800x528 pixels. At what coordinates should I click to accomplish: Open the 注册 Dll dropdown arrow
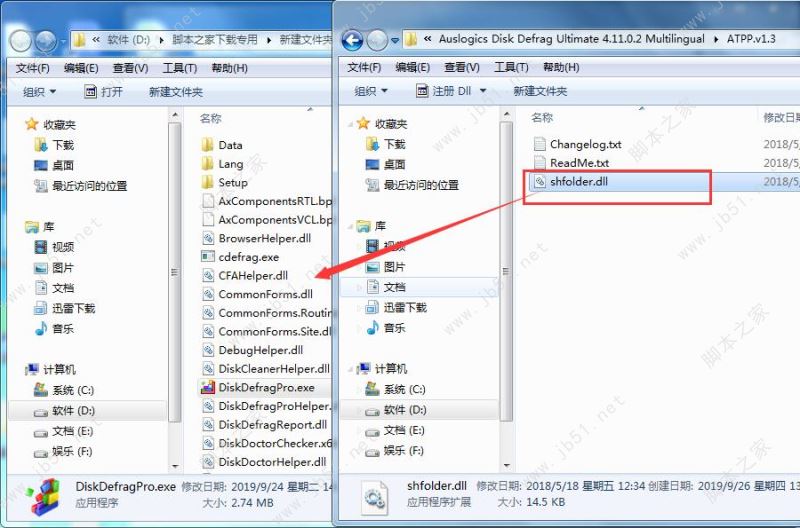pos(483,91)
